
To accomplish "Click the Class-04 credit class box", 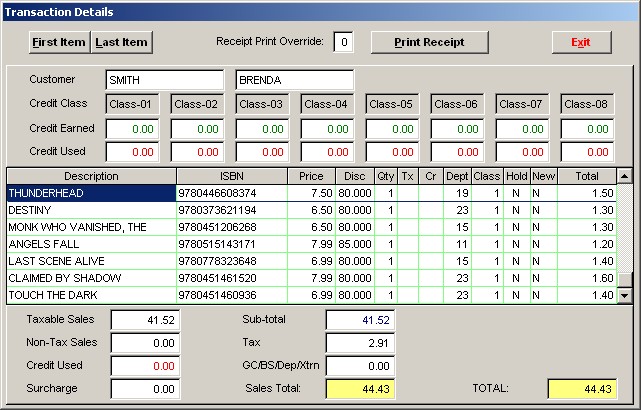I will pyautogui.click(x=327, y=104).
